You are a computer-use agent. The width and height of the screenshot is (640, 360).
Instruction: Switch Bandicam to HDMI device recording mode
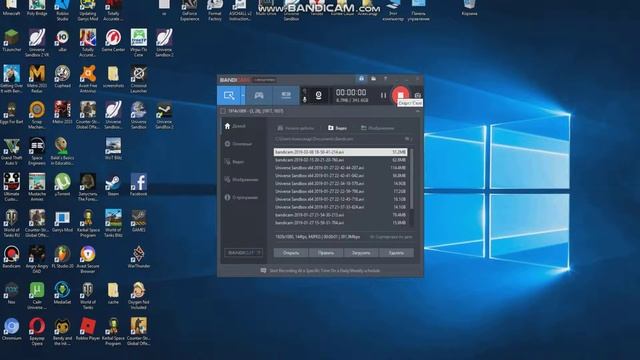pyautogui.click(x=286, y=96)
